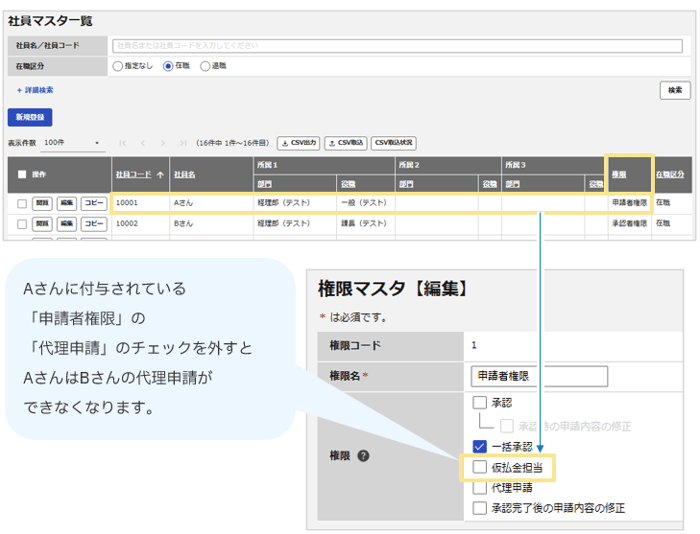This screenshot has width=700, height=534.
Task: Open 閲覧 for employee 10001
Action: [42, 203]
